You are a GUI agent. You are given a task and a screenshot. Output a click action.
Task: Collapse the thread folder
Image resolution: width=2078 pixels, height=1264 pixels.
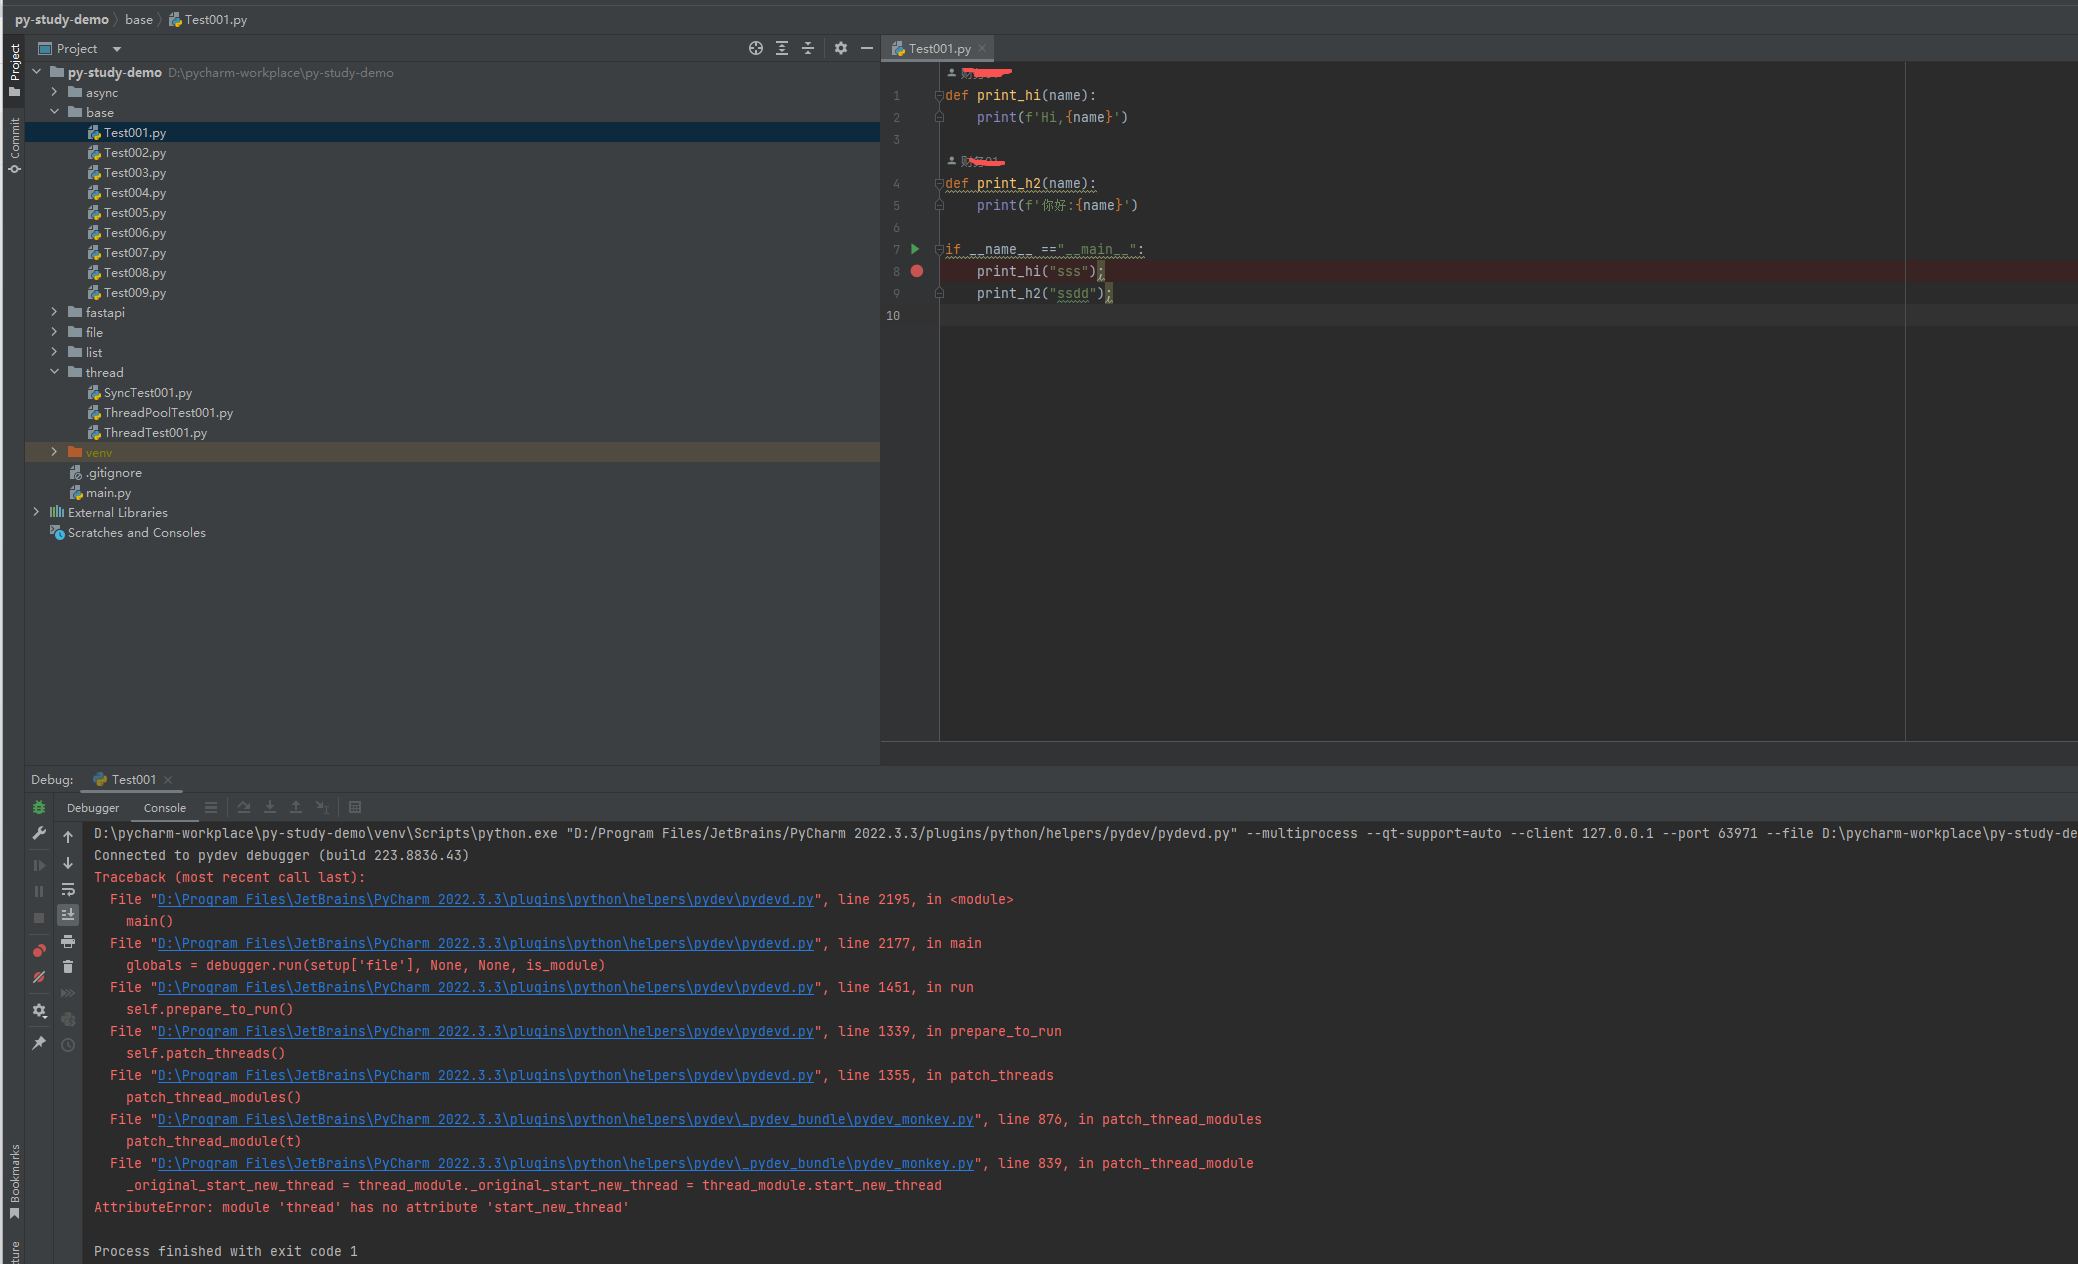pyautogui.click(x=55, y=372)
